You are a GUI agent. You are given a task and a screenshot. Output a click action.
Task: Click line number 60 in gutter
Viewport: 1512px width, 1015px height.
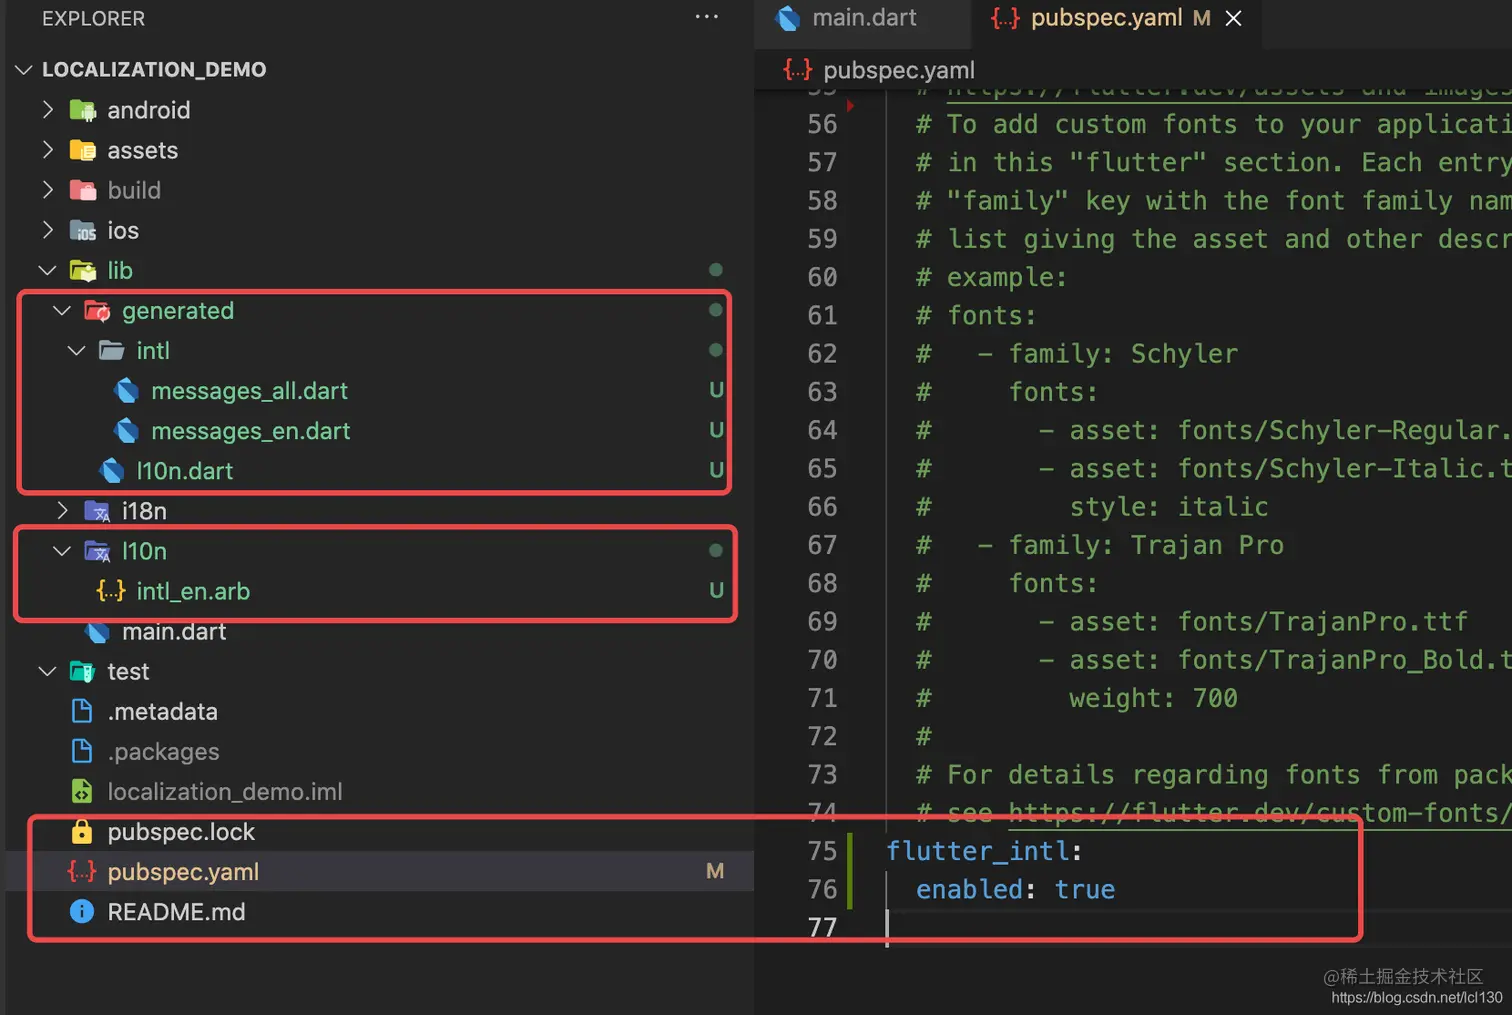tap(822, 277)
